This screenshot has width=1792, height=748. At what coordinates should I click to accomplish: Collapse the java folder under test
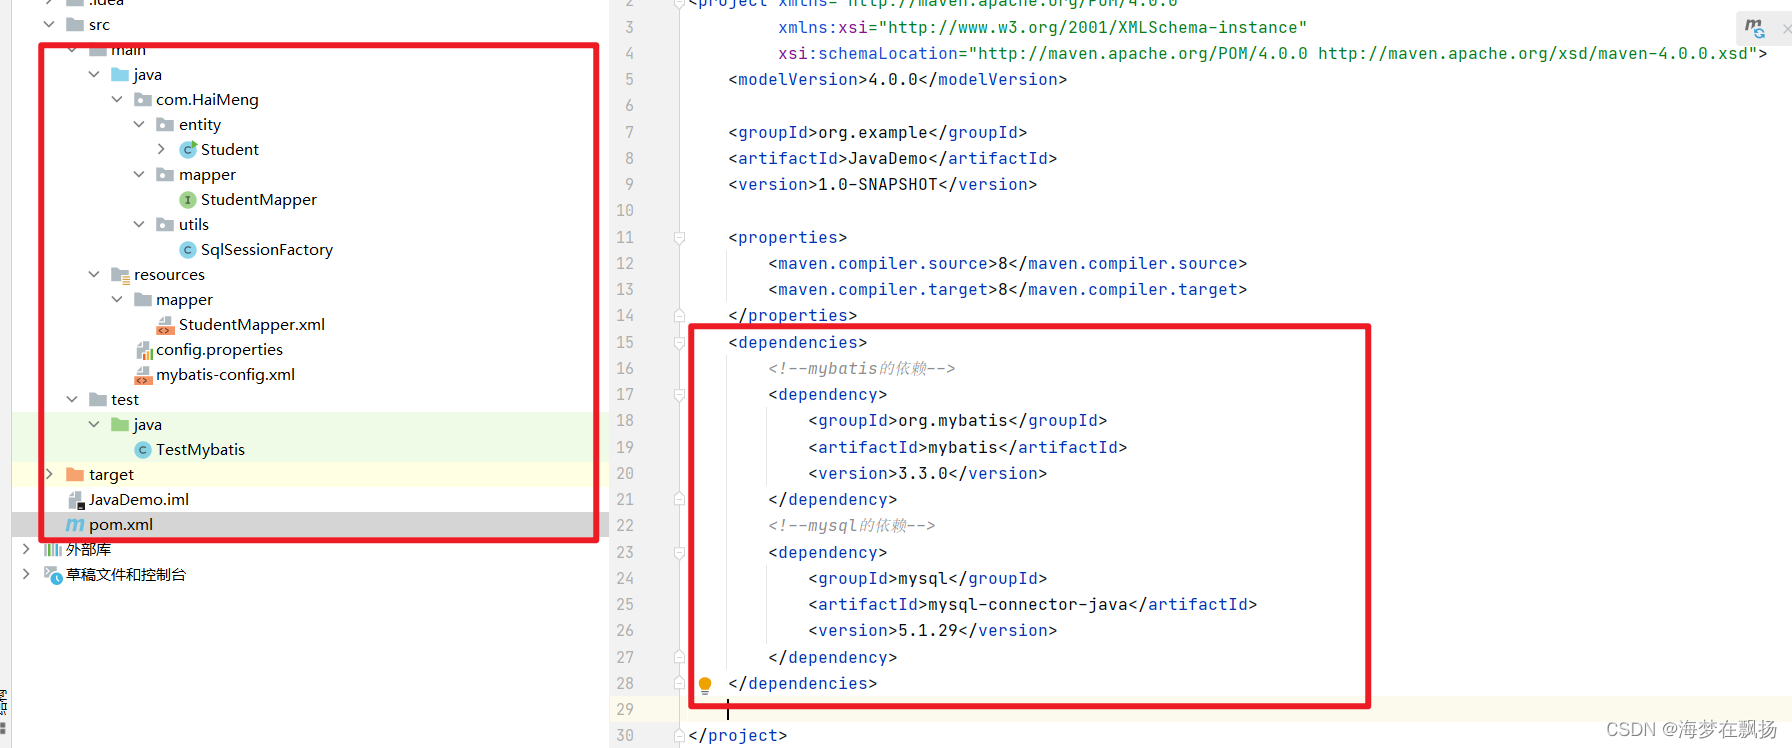(94, 424)
